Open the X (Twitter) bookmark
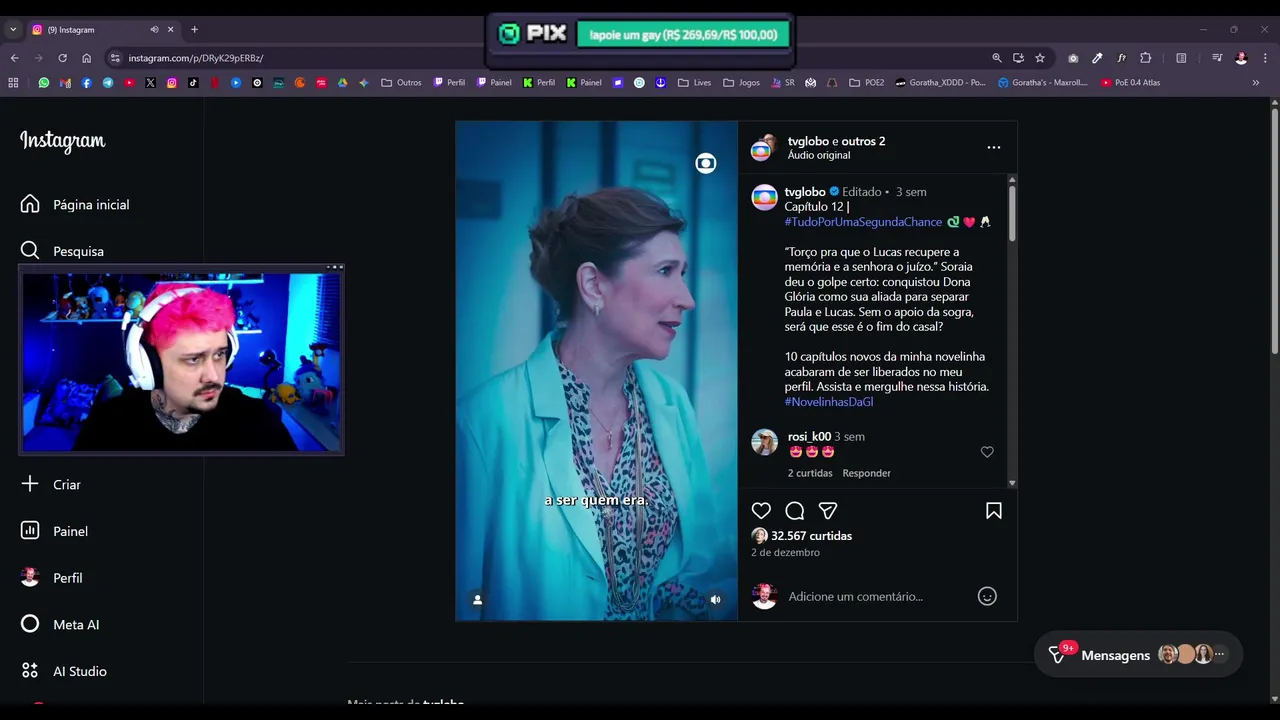Screen dimensions: 1280x720 point(150,83)
